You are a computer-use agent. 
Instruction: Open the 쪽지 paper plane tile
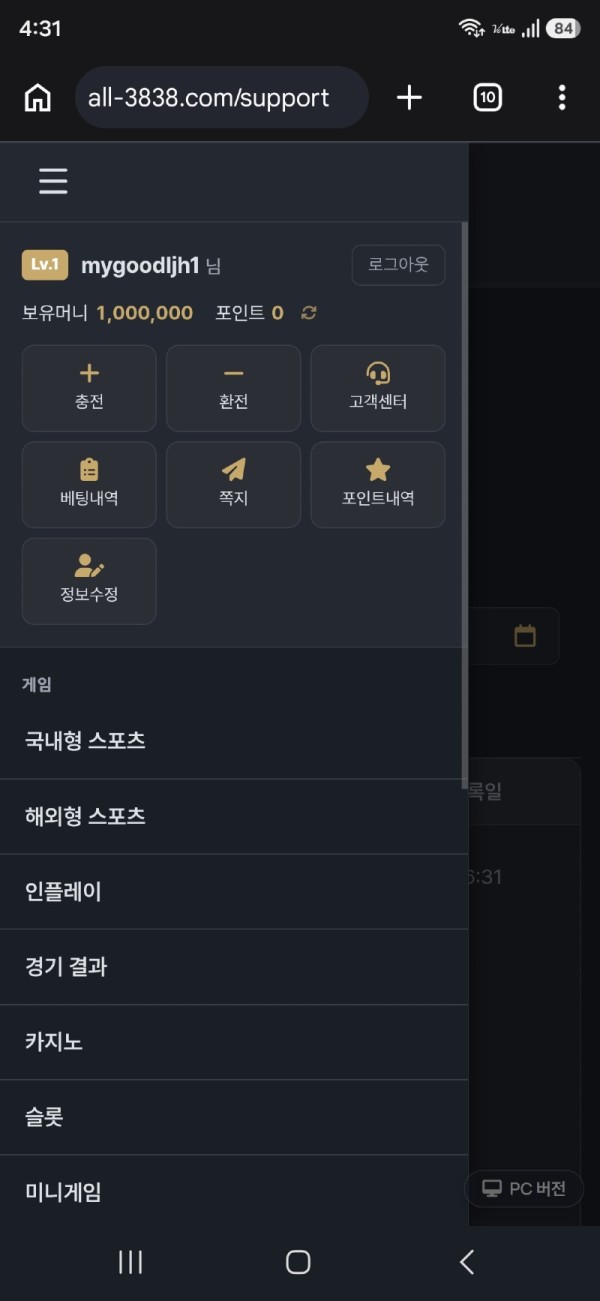233,484
